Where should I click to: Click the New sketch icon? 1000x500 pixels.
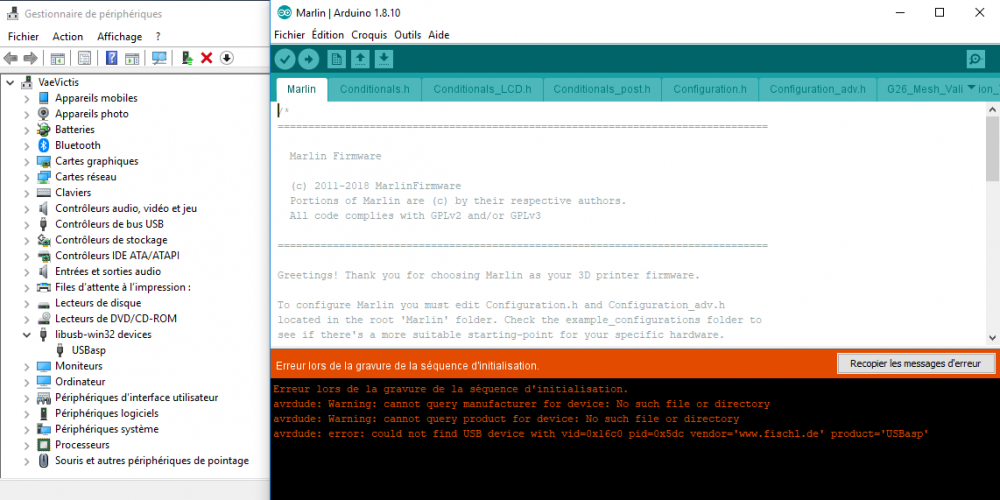pos(337,59)
